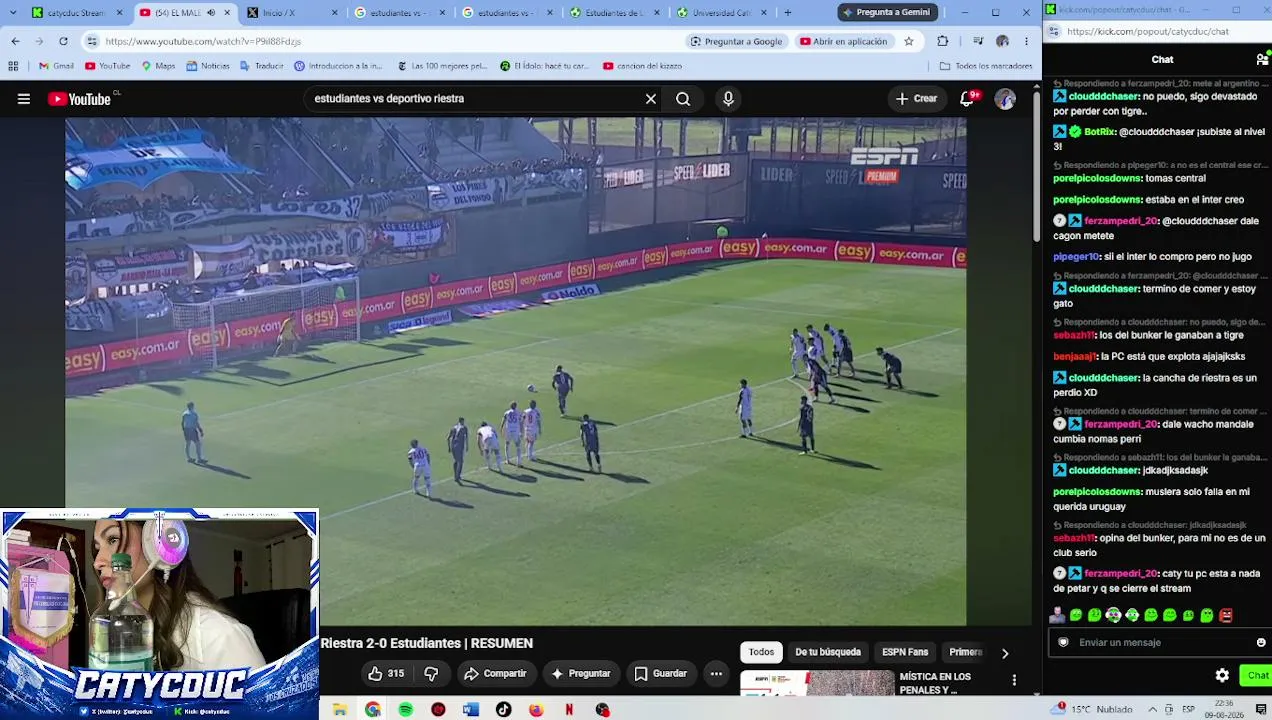Clear the YouTube search box text
This screenshot has height=720, width=1272.
pyautogui.click(x=650, y=99)
